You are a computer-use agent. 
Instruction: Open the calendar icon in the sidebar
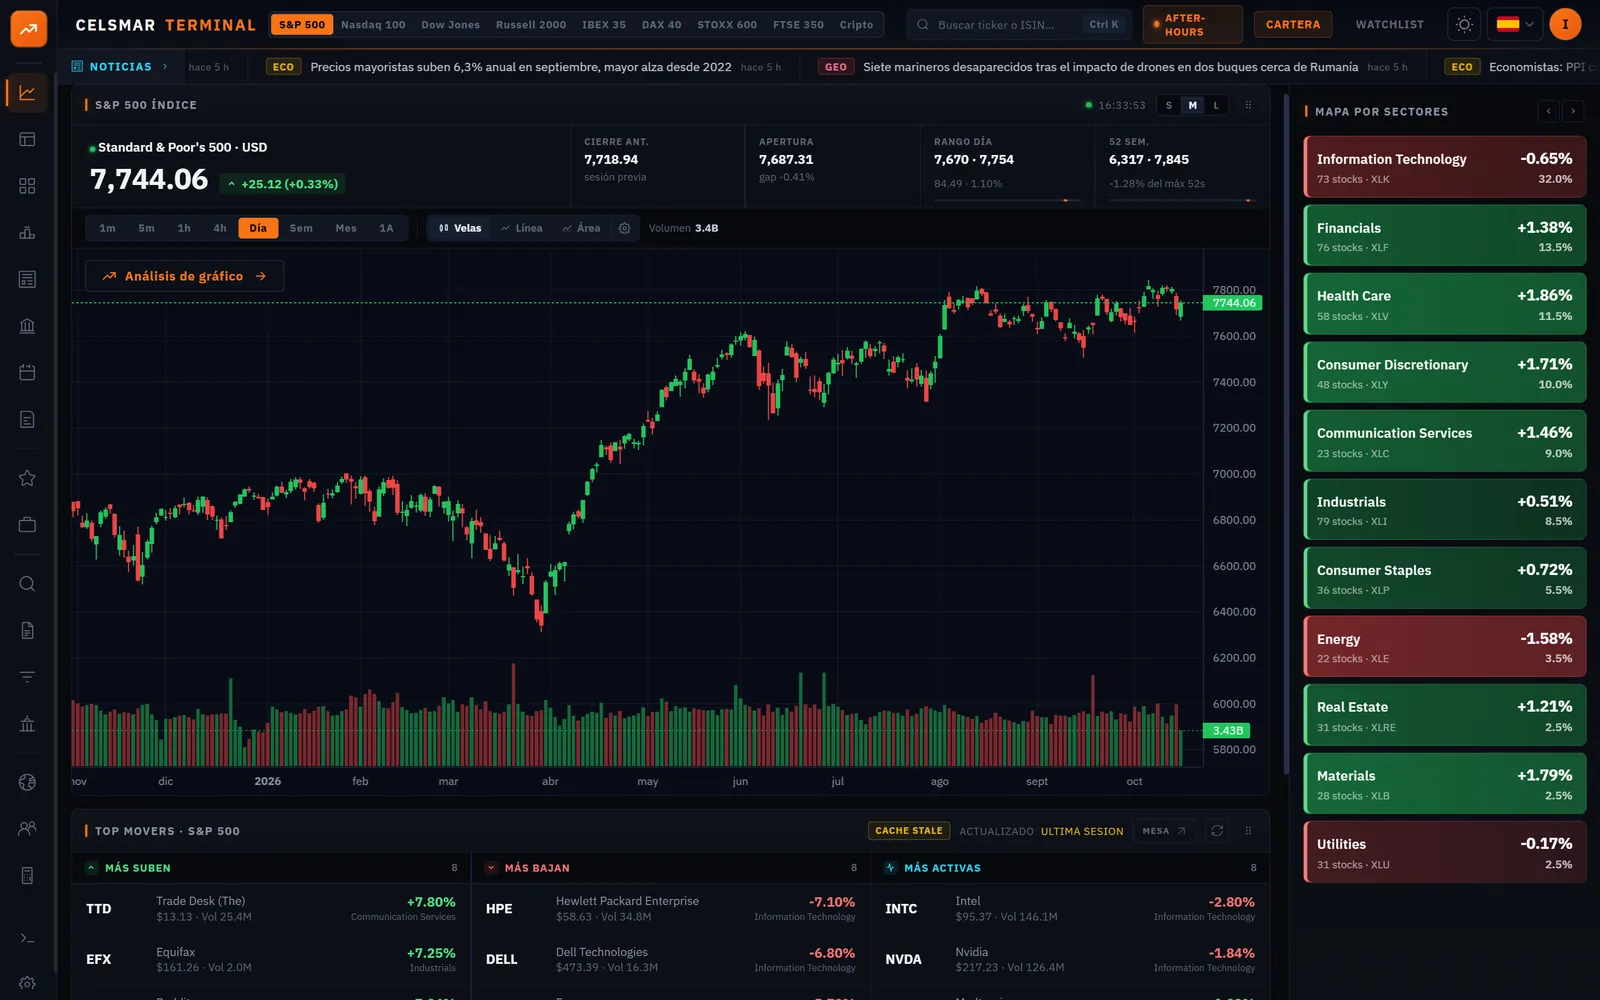(27, 373)
